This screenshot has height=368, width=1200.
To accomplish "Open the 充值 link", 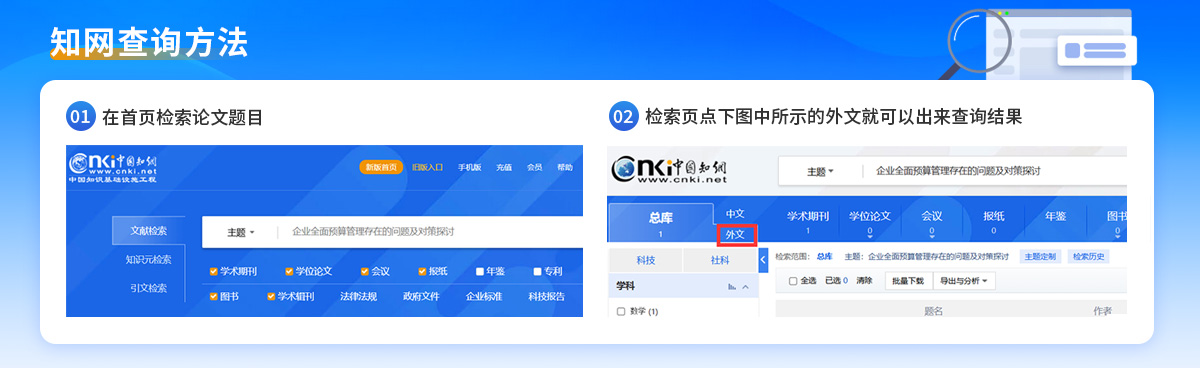I will click(504, 167).
